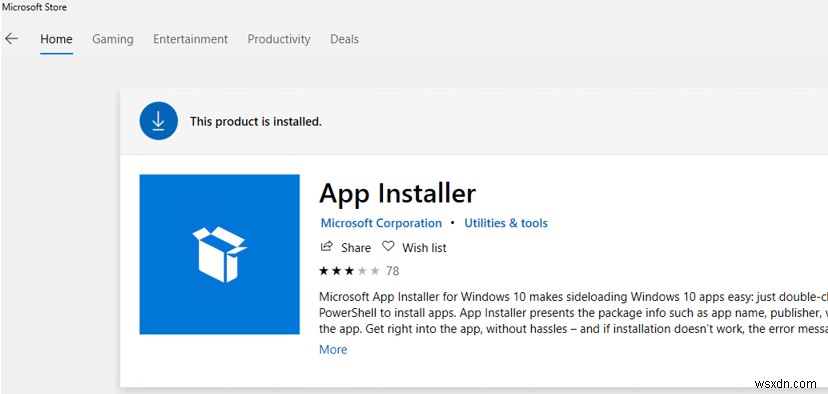Click the star rating
Screen dimensions: 828x394
click(x=350, y=271)
